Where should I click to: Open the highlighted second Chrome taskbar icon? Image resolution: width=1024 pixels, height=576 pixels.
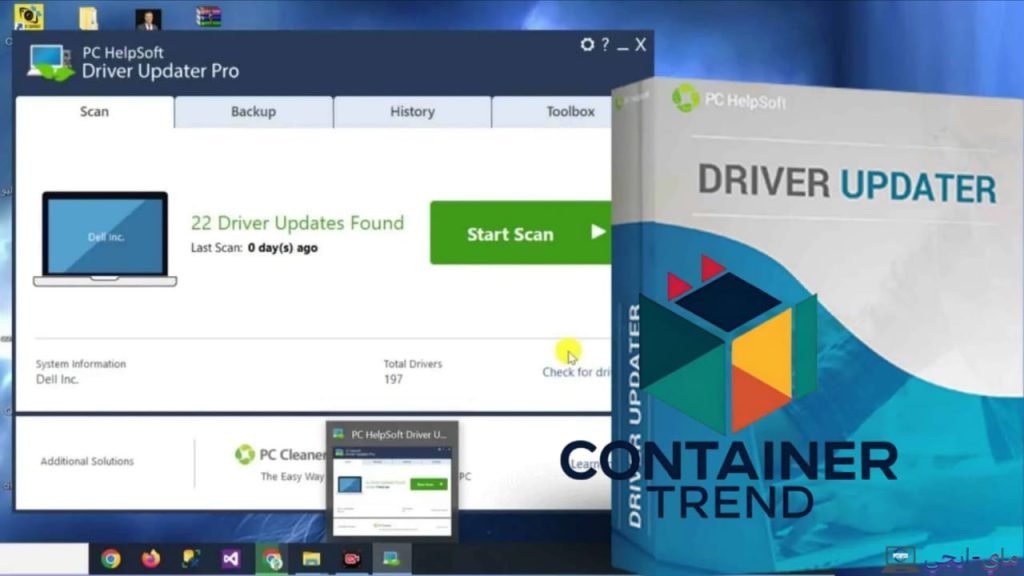pos(272,559)
